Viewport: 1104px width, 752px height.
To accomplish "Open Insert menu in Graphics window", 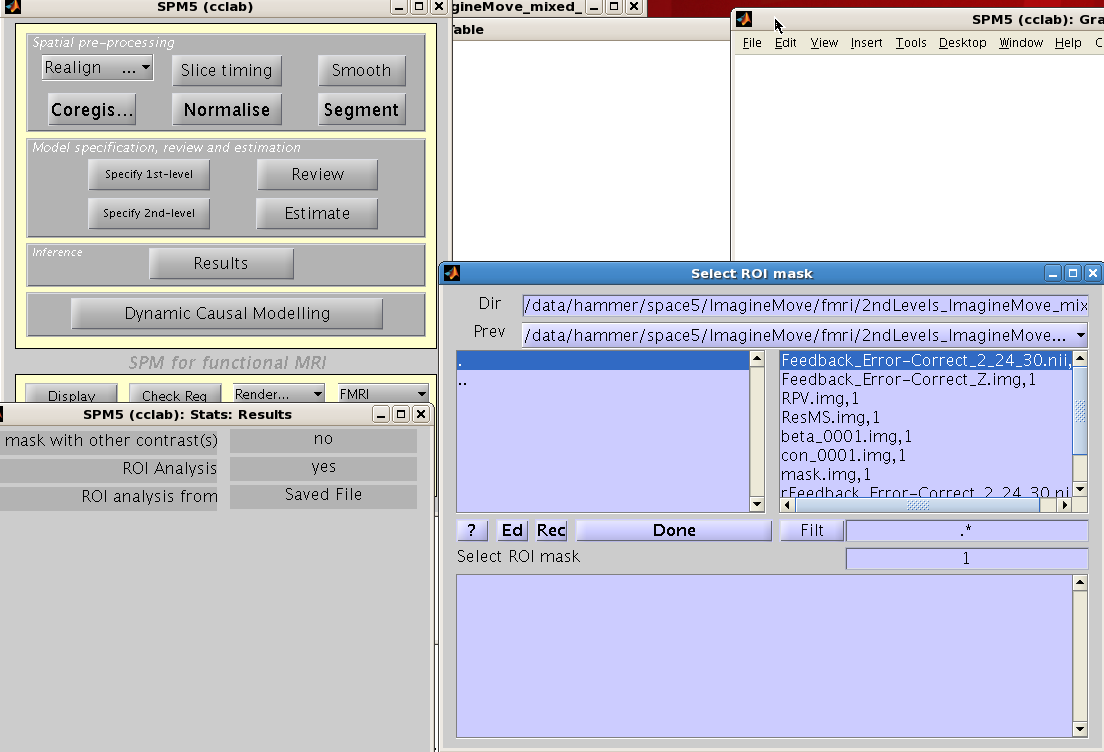I will [866, 43].
